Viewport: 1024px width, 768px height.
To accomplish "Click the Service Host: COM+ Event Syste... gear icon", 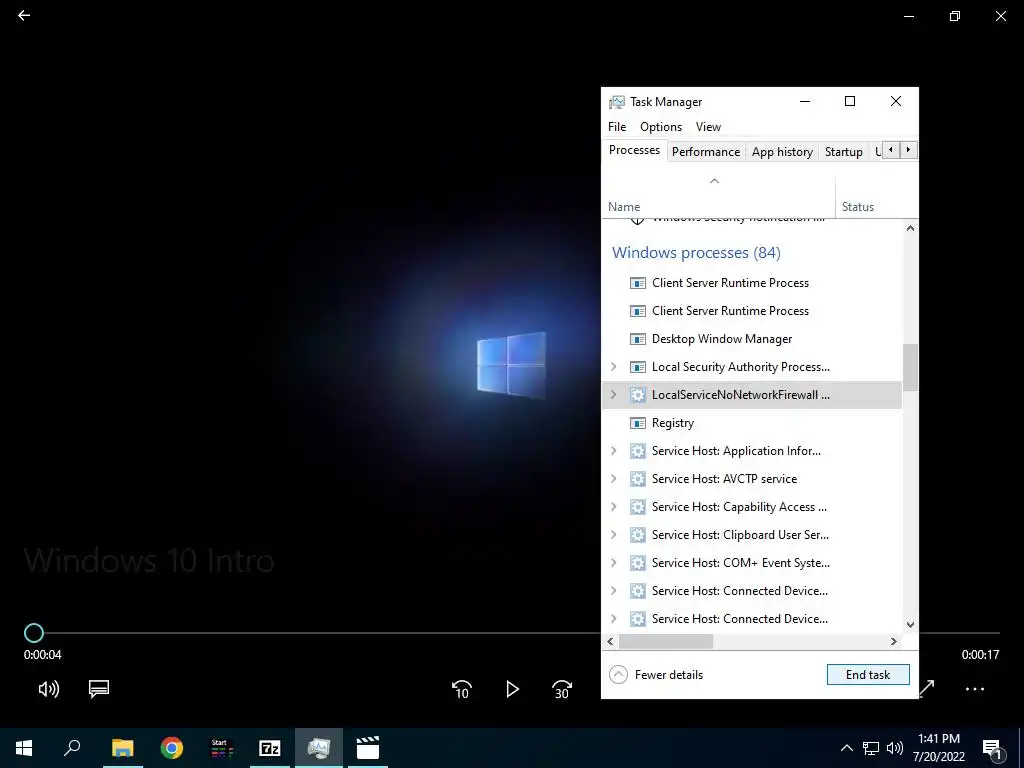I will click(637, 564).
